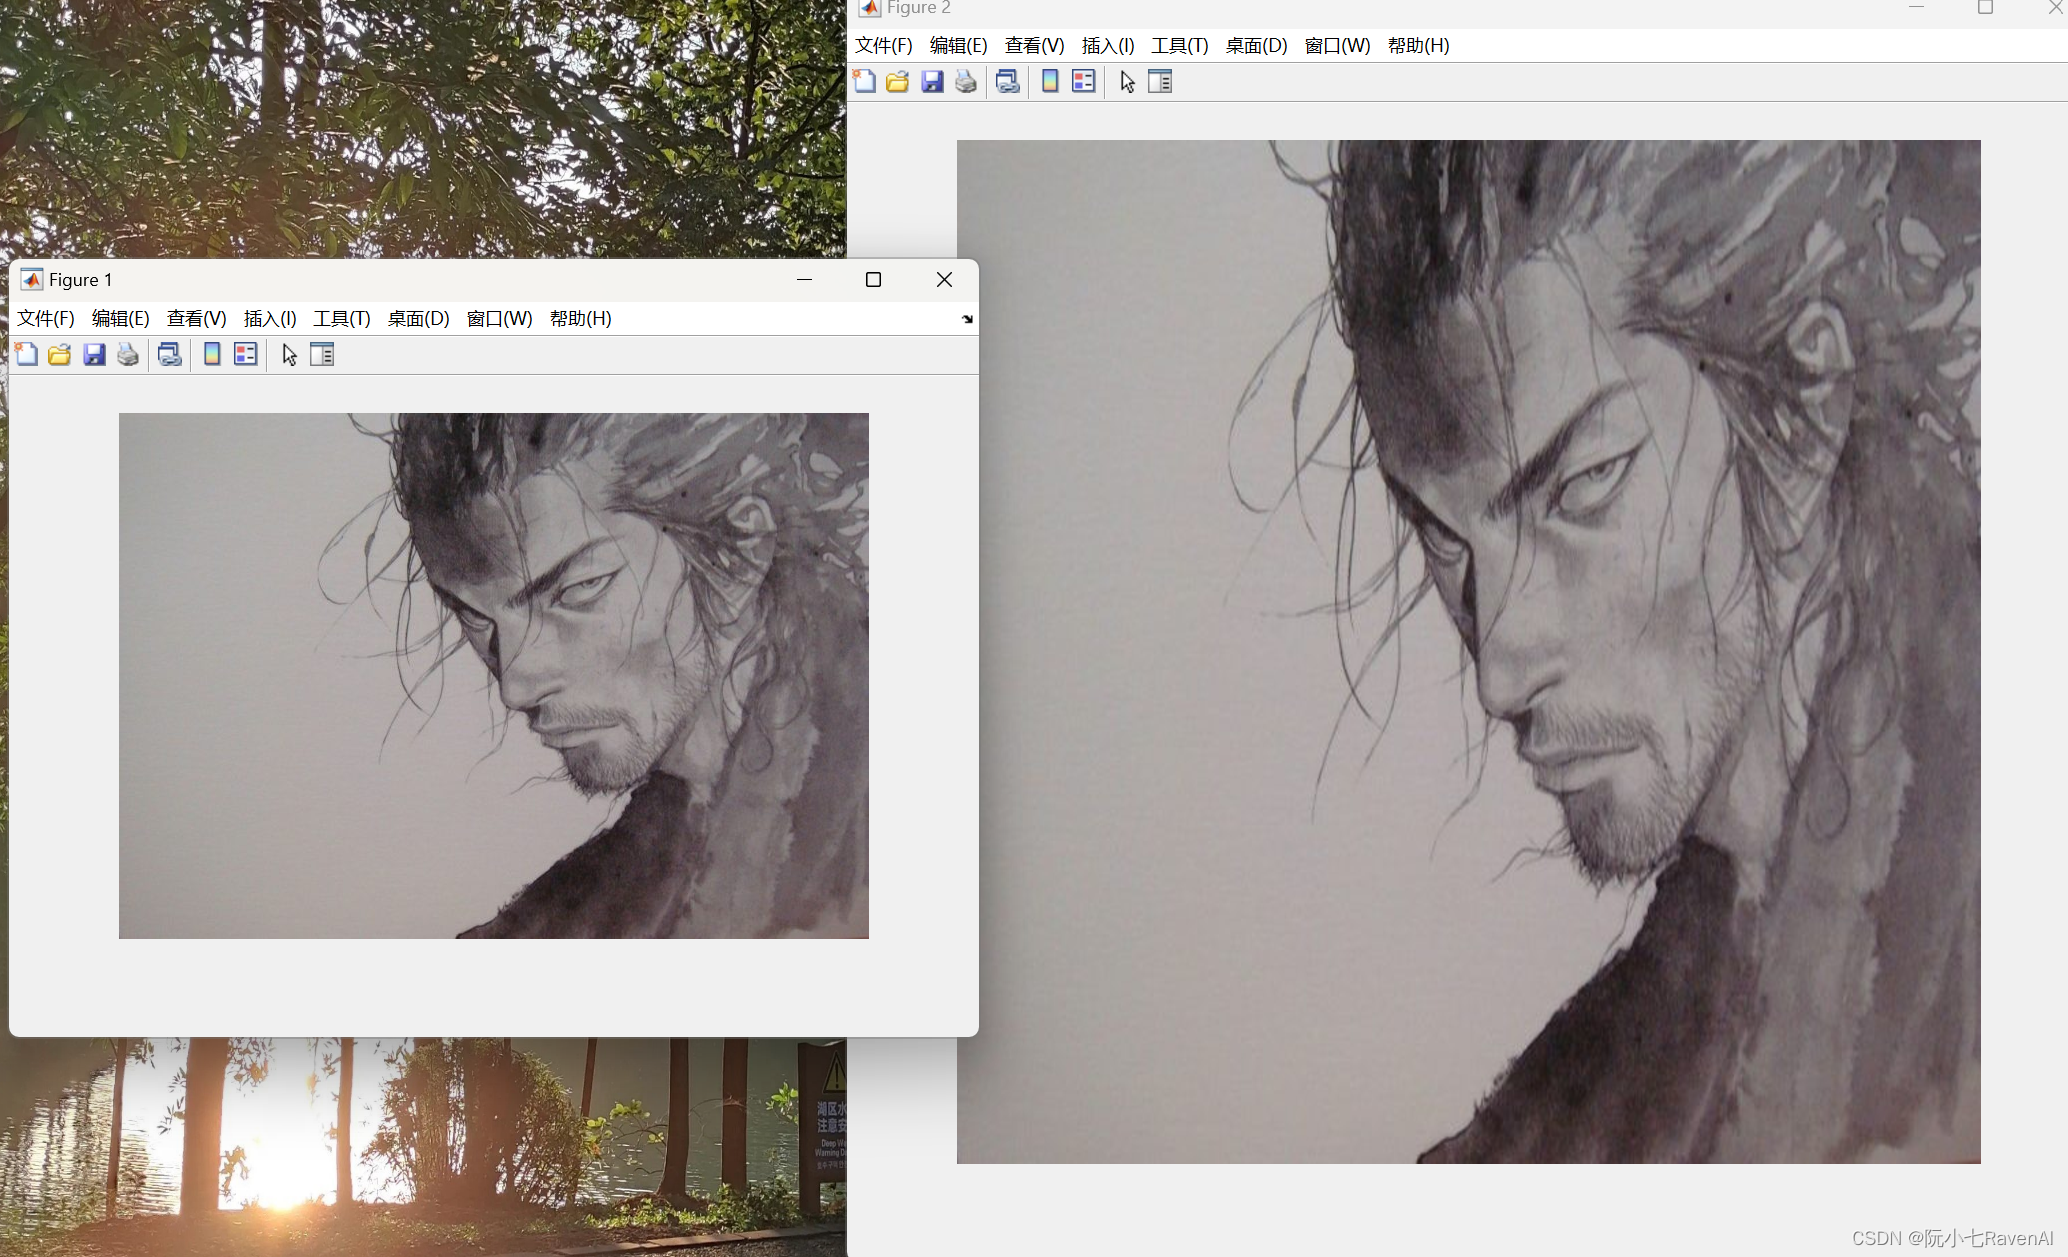Click New Figure icon in Figure 1
The image size is (2068, 1257).
click(27, 354)
